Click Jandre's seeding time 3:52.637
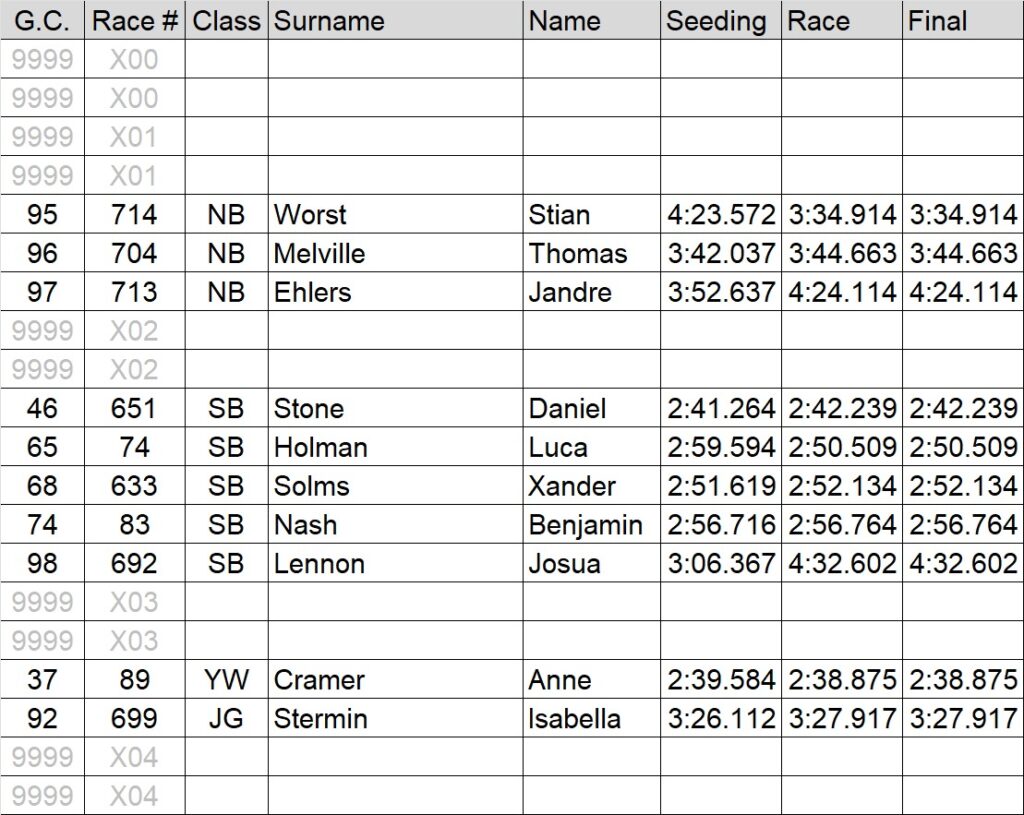The width and height of the screenshot is (1024, 815). pyautogui.click(x=720, y=292)
